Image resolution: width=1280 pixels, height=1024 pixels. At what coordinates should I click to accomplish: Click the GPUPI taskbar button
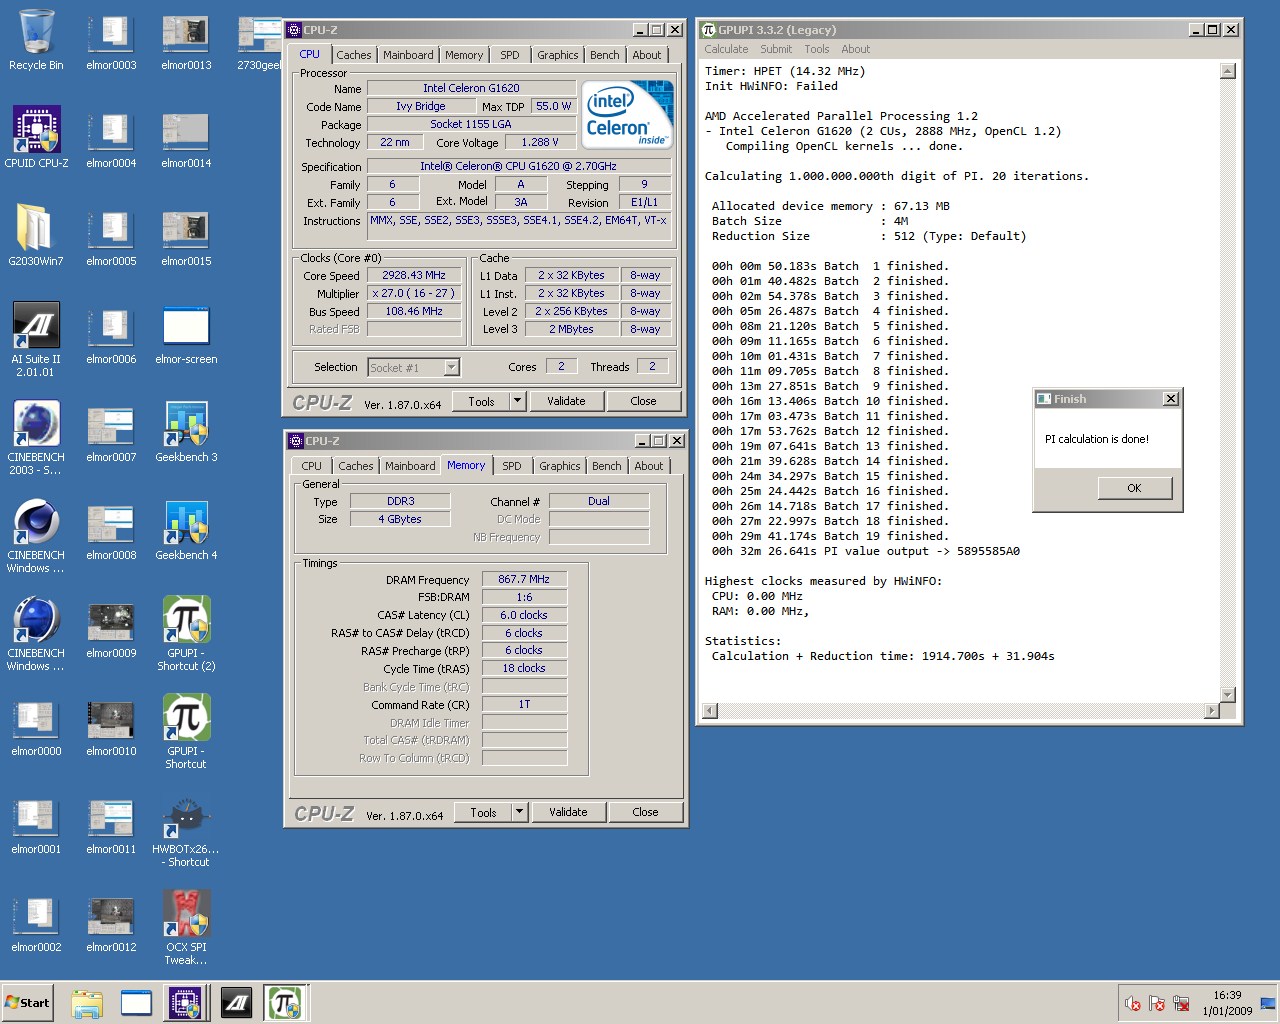[x=285, y=1003]
